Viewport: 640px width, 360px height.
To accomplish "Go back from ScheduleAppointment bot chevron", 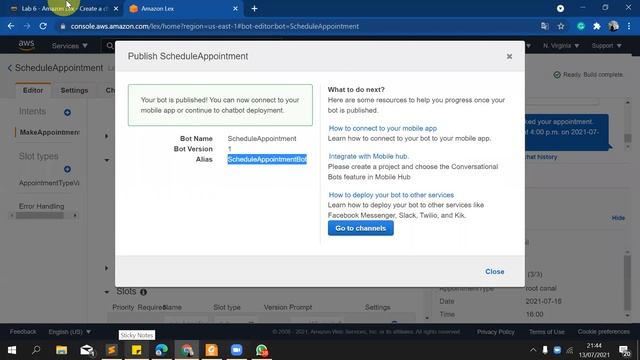I will [10, 68].
